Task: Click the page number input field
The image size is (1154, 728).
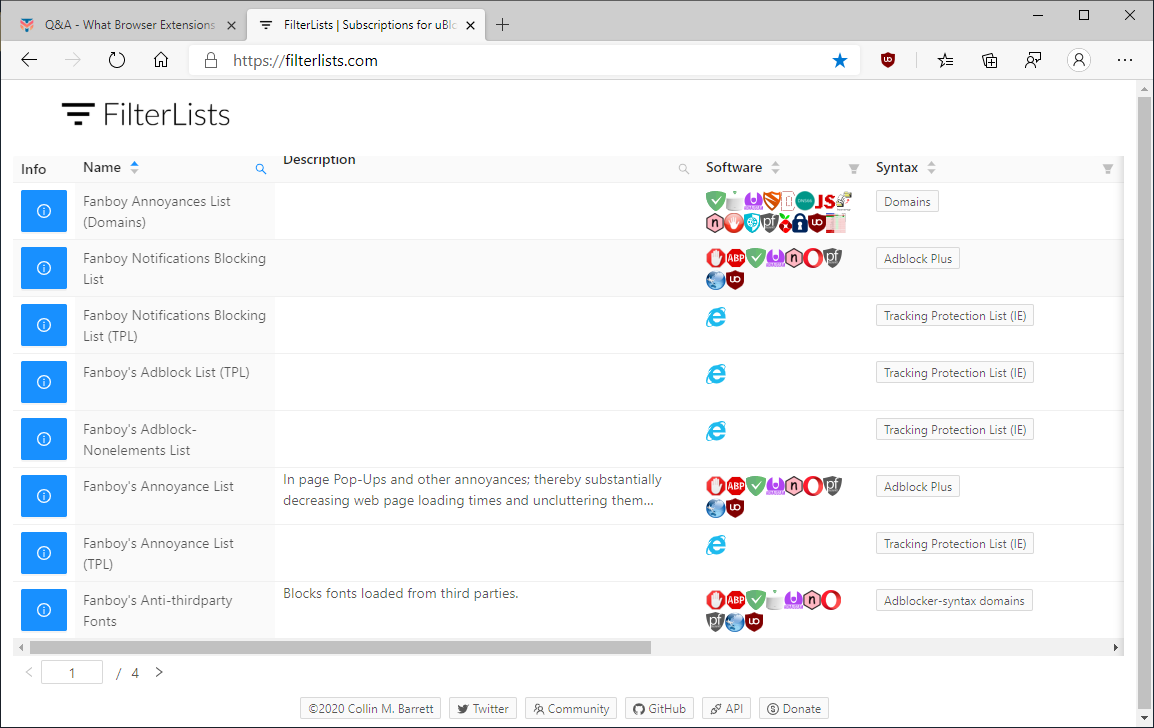Action: [x=72, y=672]
